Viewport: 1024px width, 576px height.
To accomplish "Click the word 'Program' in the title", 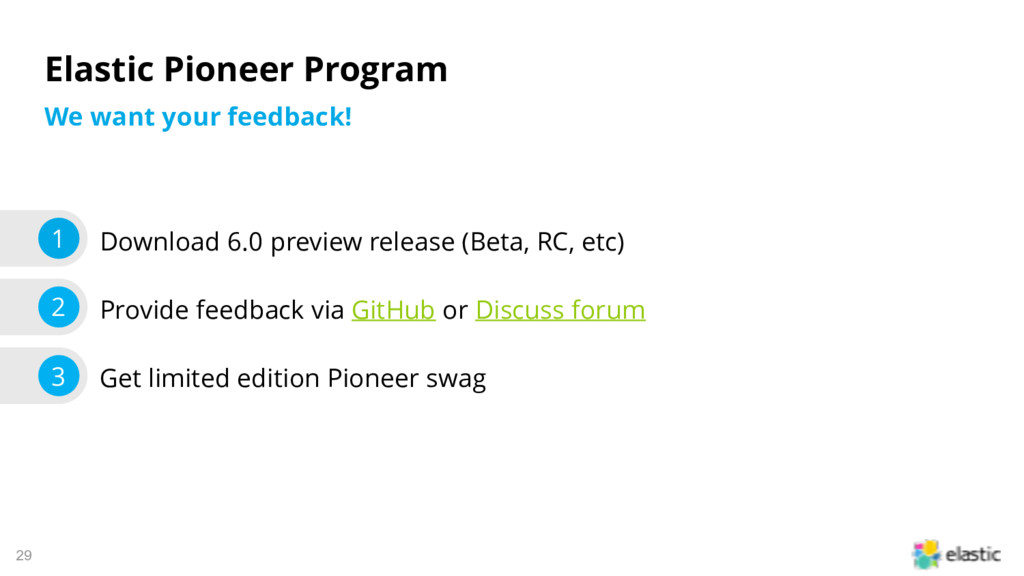I will (376, 71).
